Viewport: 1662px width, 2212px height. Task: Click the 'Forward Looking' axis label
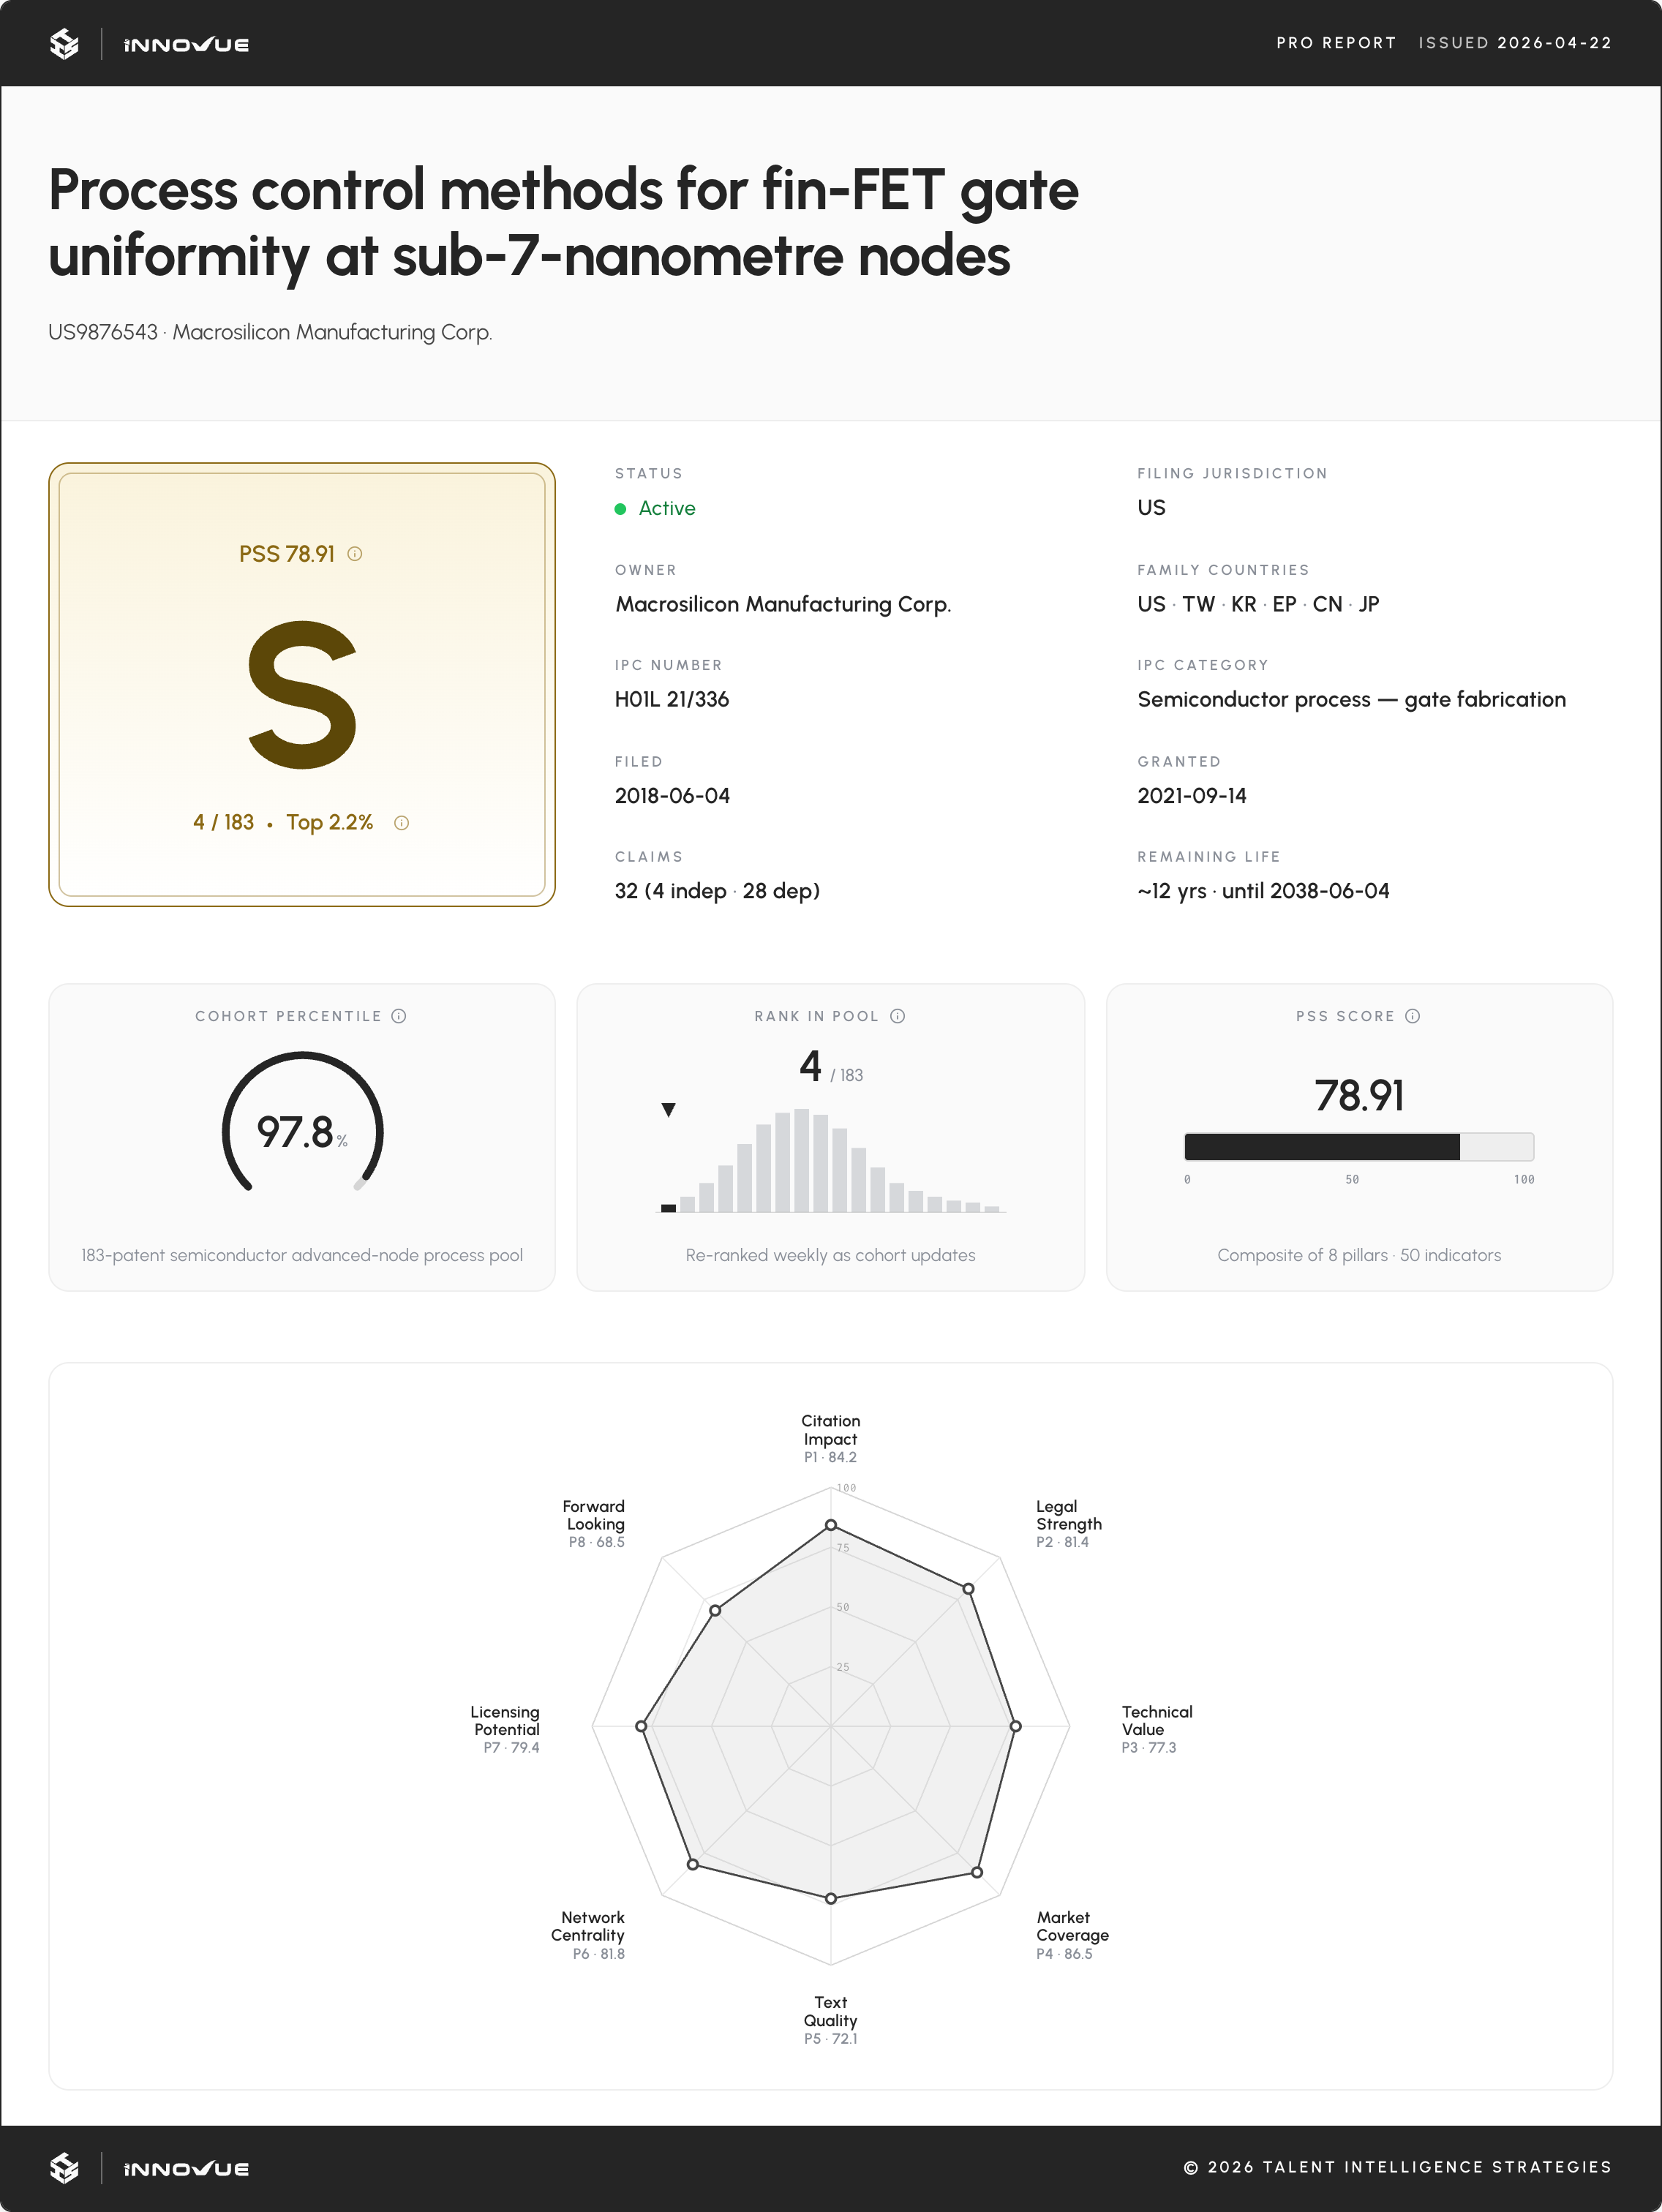click(x=594, y=1515)
